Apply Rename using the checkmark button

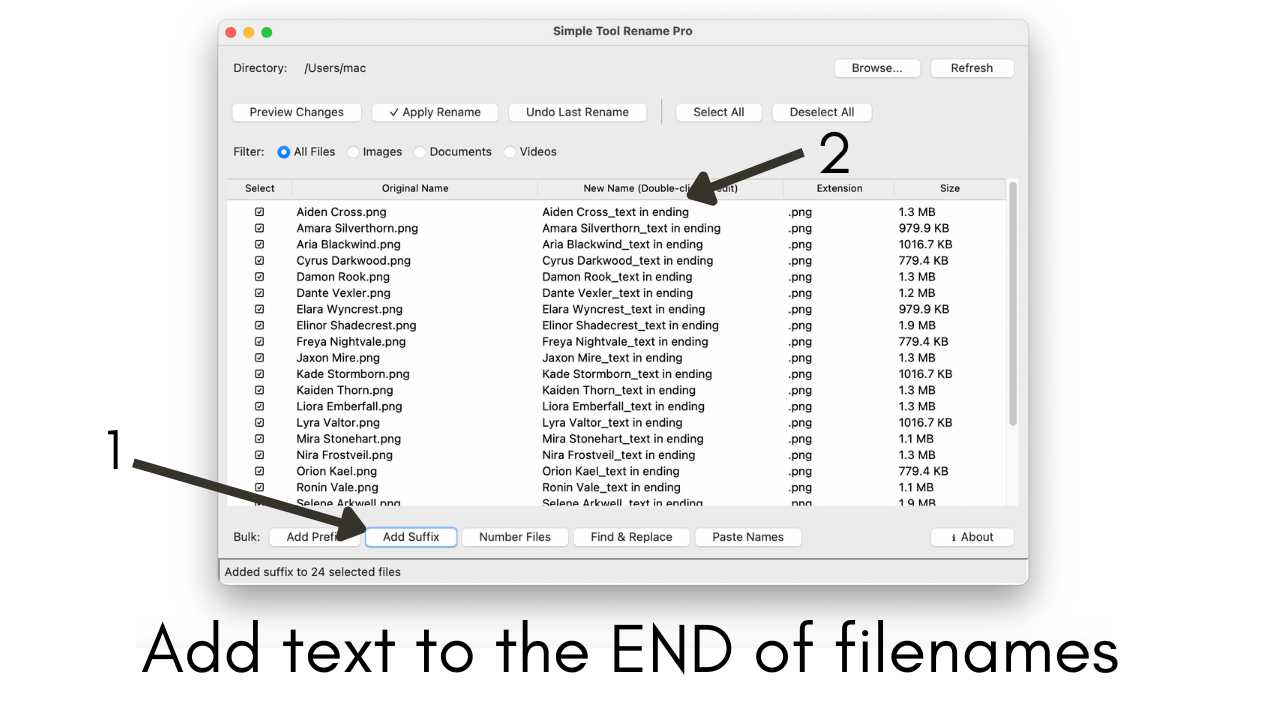(x=435, y=112)
